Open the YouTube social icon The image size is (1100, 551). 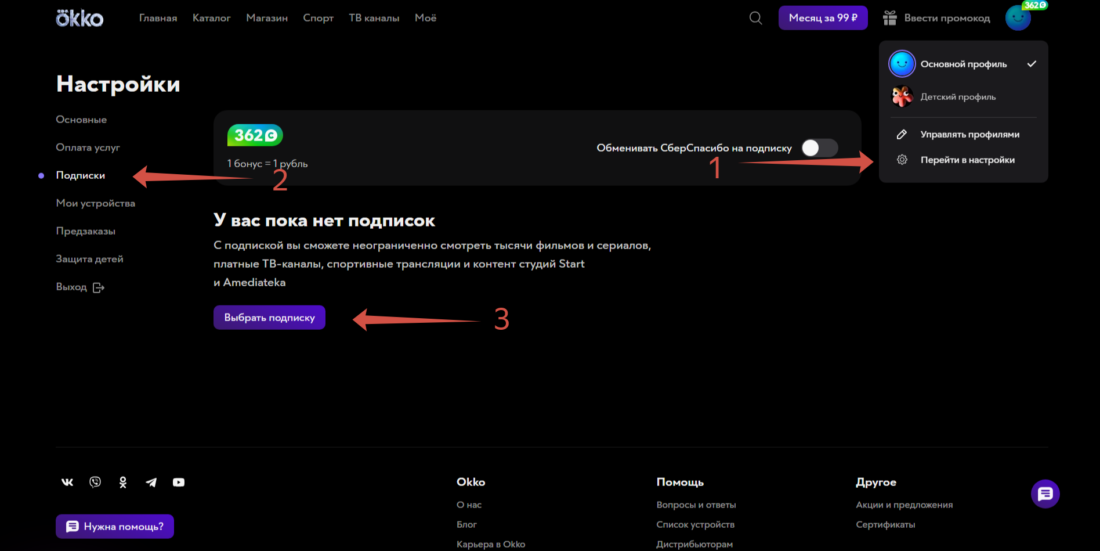click(x=178, y=482)
